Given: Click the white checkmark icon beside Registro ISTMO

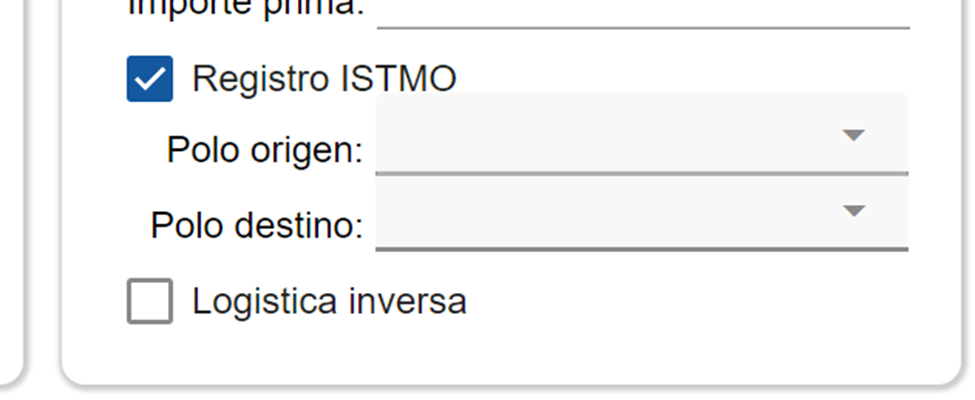Looking at the screenshot, I should pyautogui.click(x=150, y=79).
